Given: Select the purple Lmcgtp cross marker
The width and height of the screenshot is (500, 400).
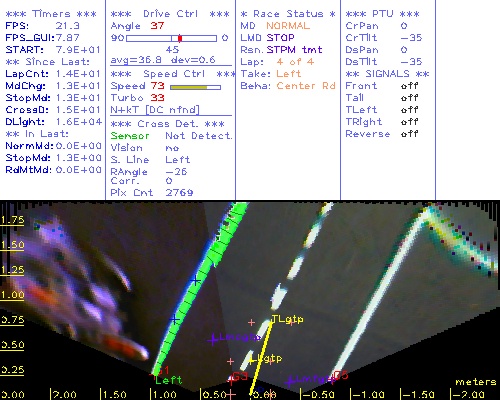Looking at the screenshot, I should (x=212, y=340).
